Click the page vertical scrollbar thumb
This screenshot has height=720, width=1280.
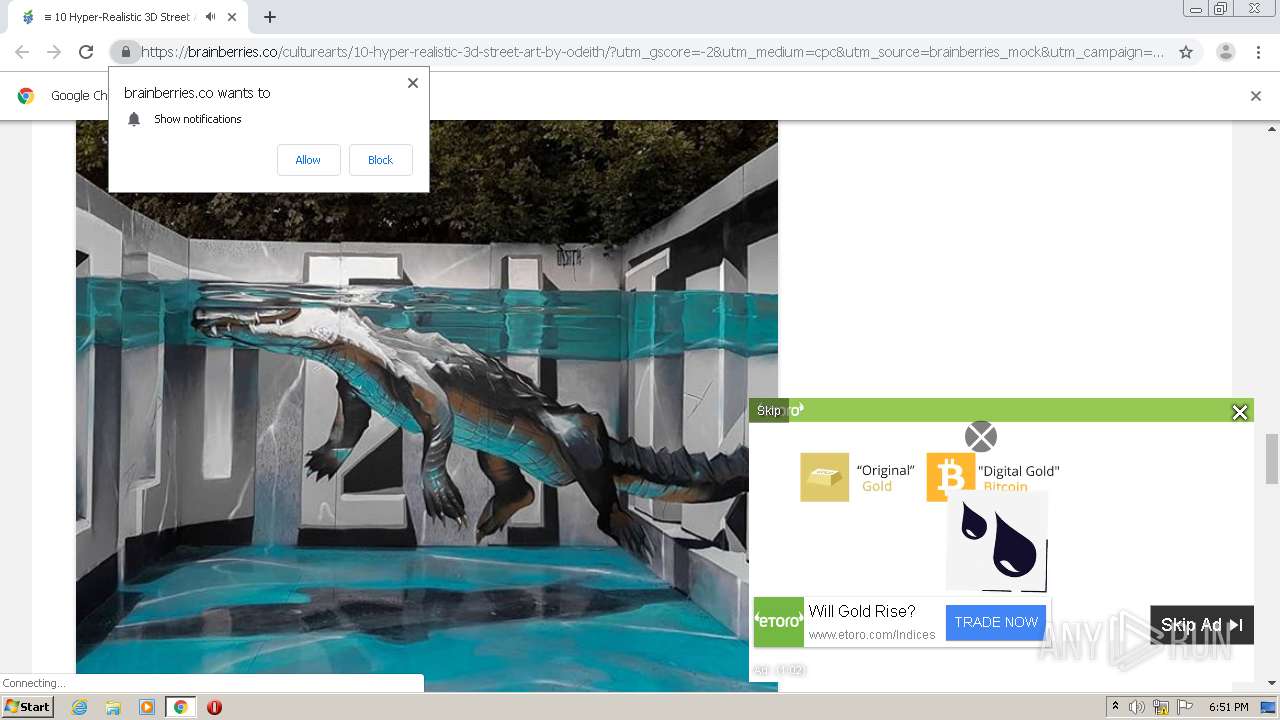tap(1272, 458)
